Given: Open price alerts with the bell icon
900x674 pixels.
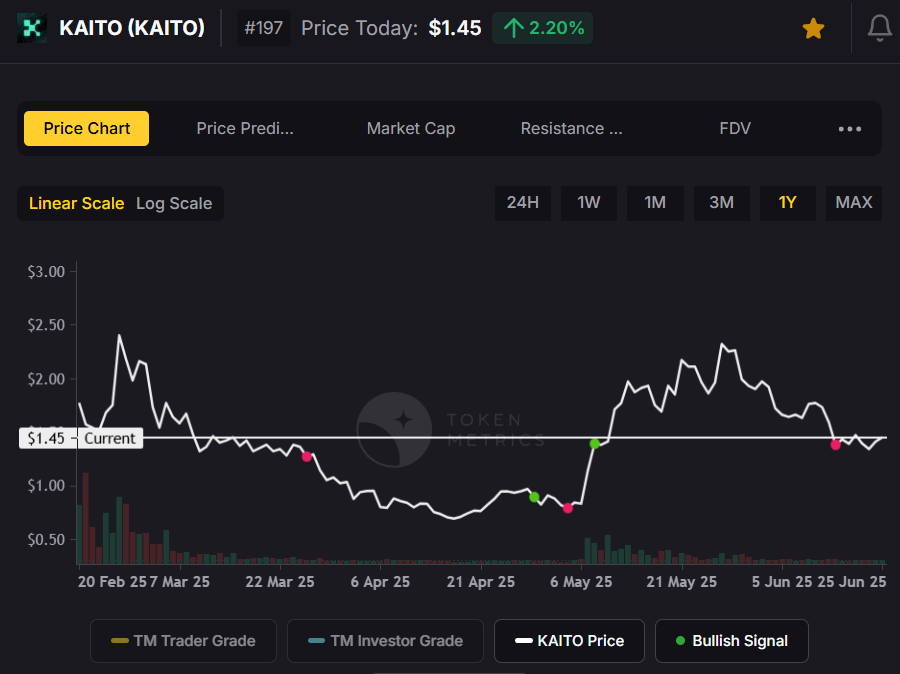Looking at the screenshot, I should point(879,28).
